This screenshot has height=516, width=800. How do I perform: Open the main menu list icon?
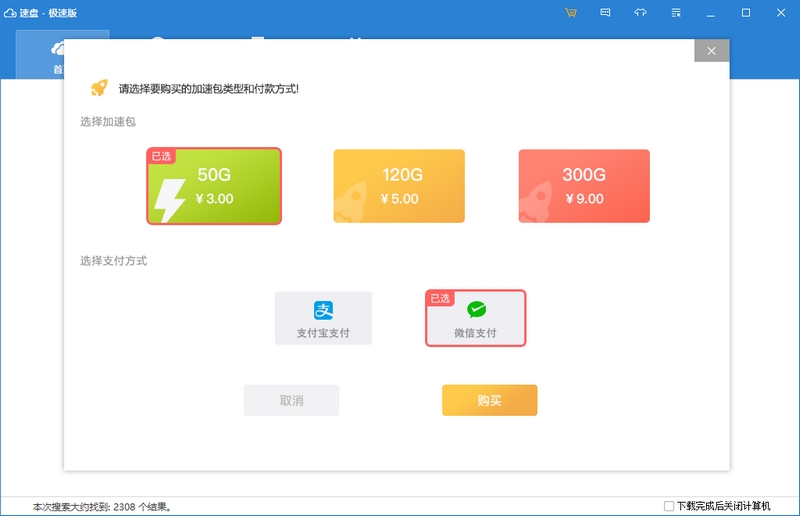pos(676,13)
